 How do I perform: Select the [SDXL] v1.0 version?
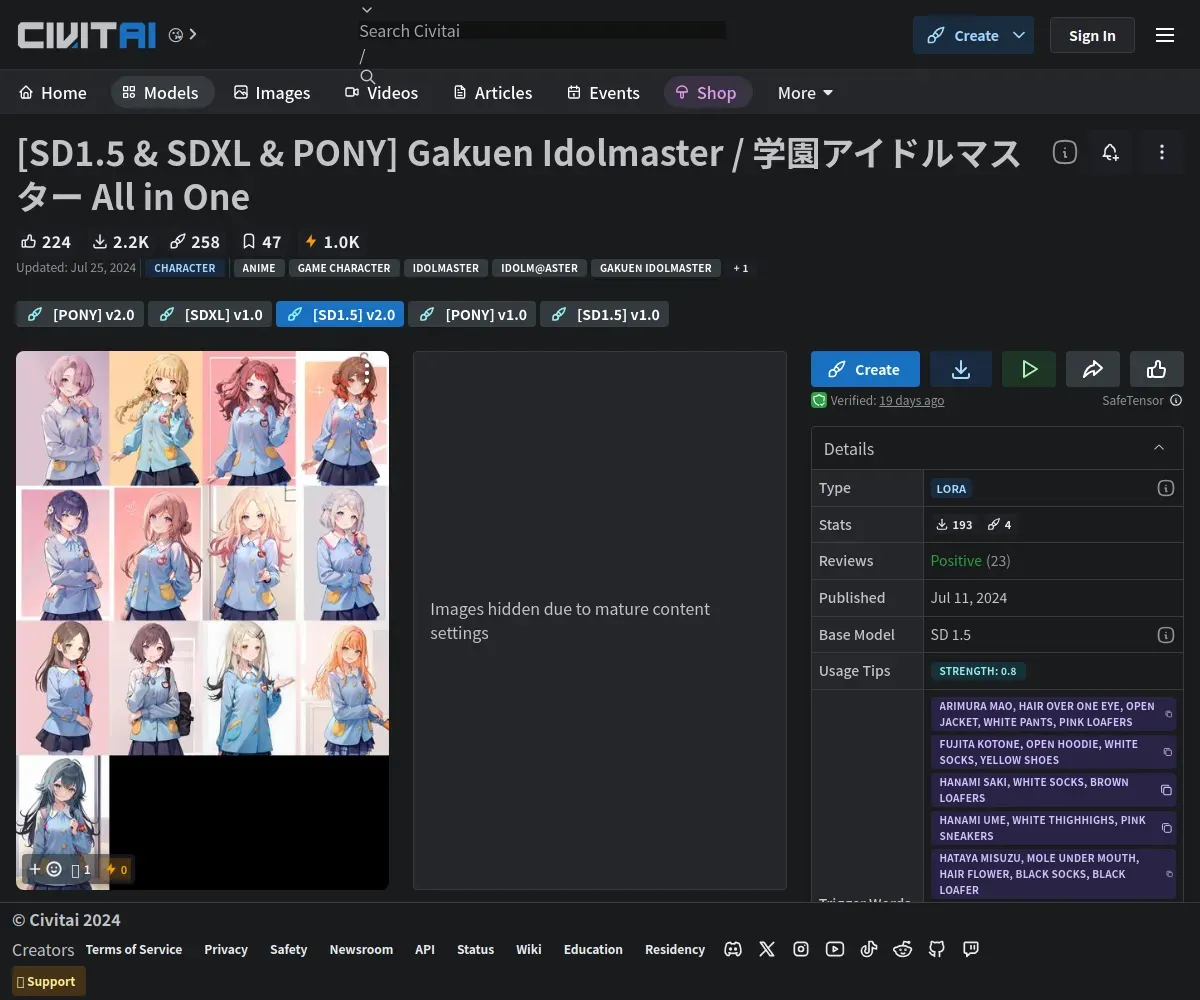(210, 314)
